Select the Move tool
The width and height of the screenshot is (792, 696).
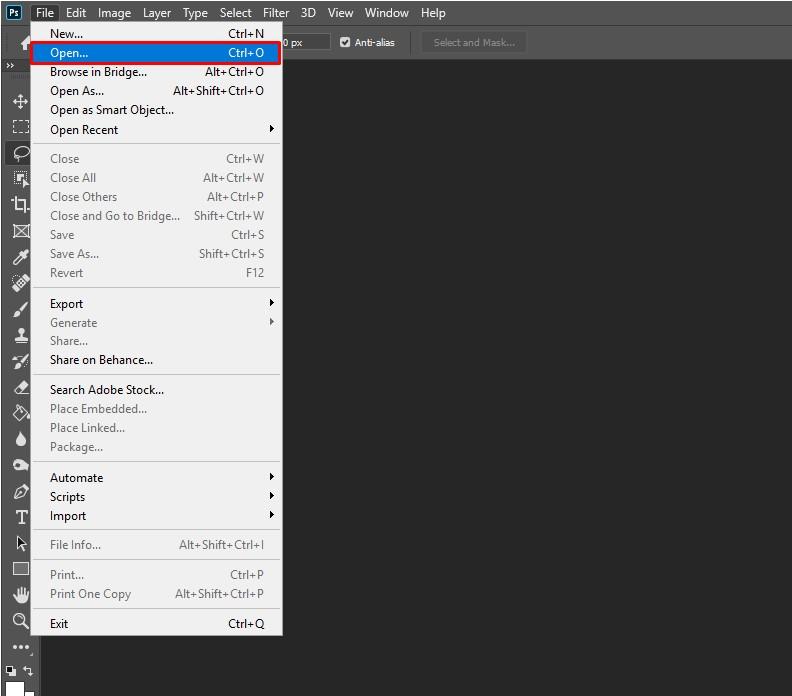[x=20, y=102]
